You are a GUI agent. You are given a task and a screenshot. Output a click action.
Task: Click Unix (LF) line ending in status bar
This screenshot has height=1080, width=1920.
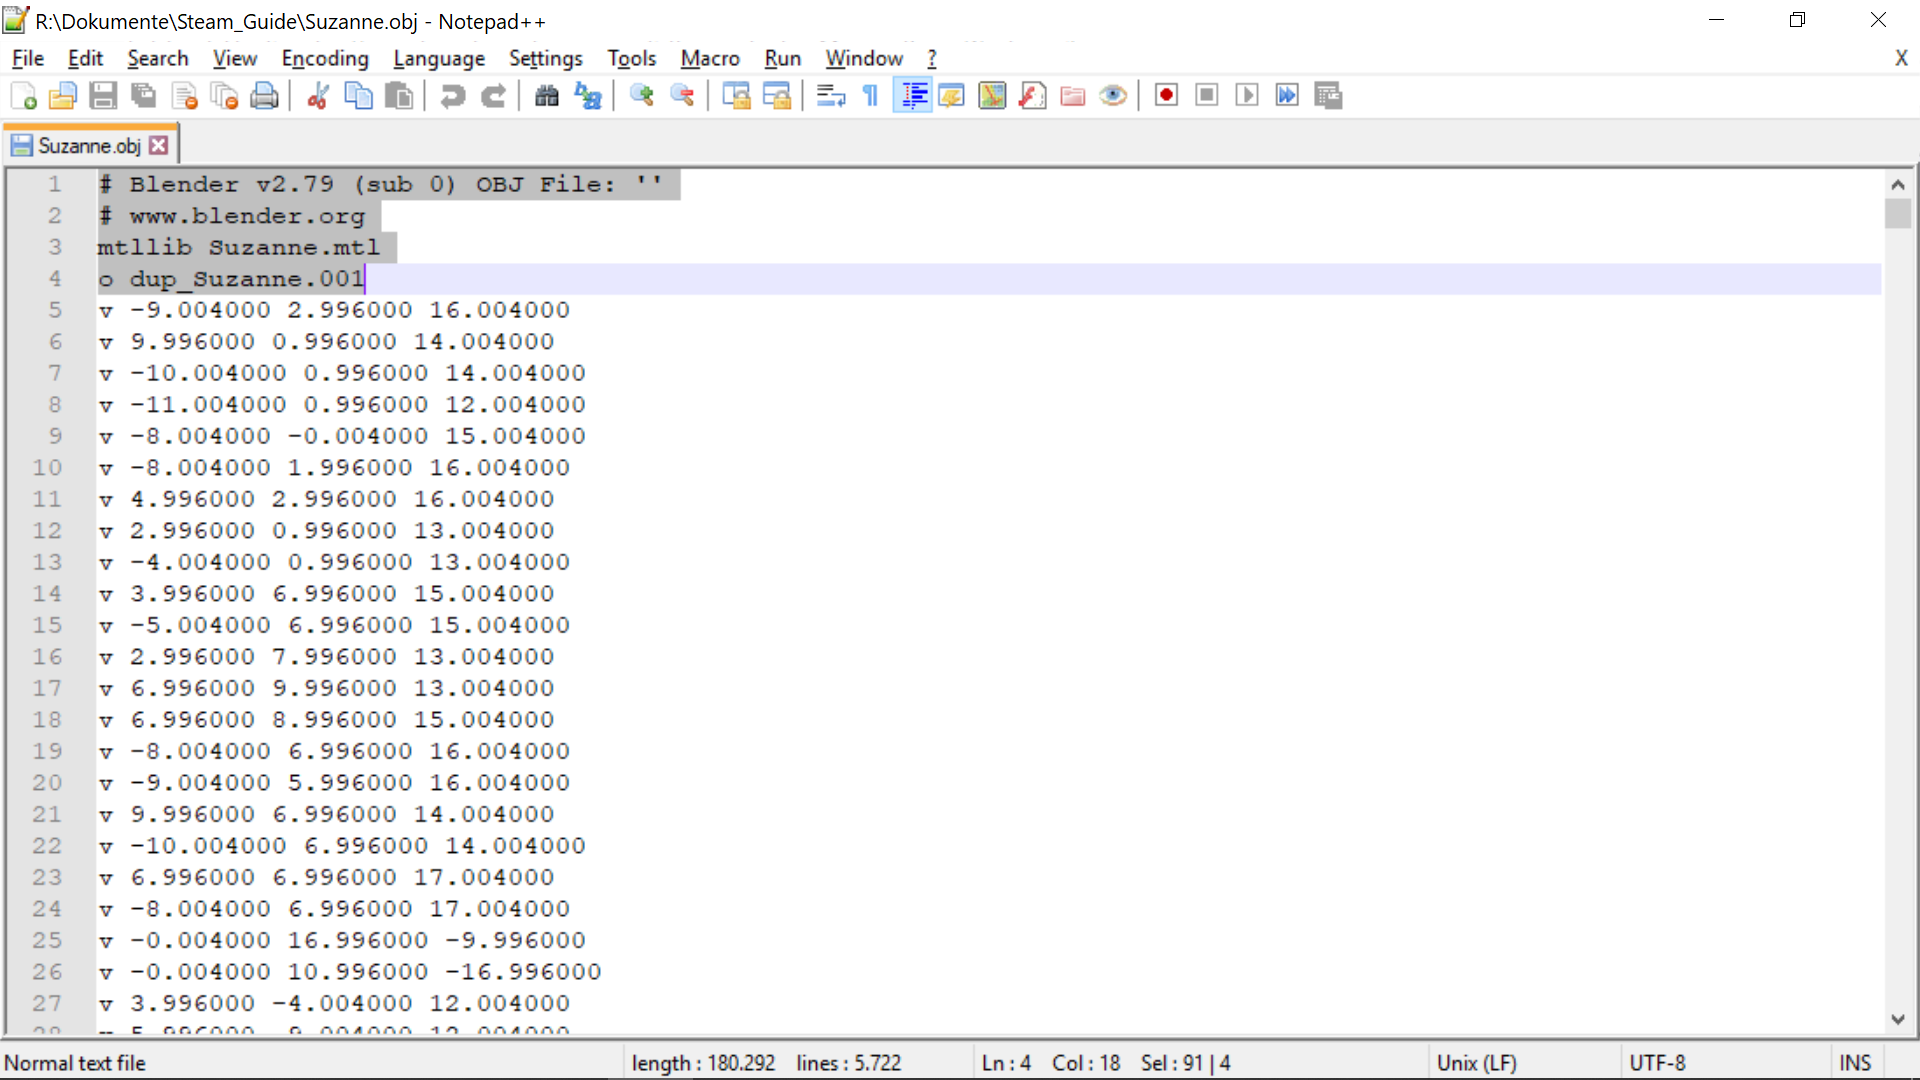pyautogui.click(x=1476, y=1063)
